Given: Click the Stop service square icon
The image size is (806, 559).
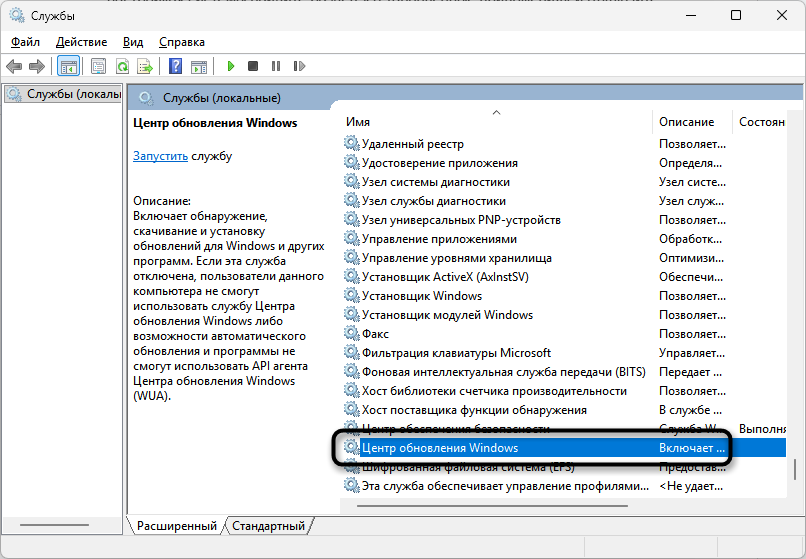Looking at the screenshot, I should (253, 66).
